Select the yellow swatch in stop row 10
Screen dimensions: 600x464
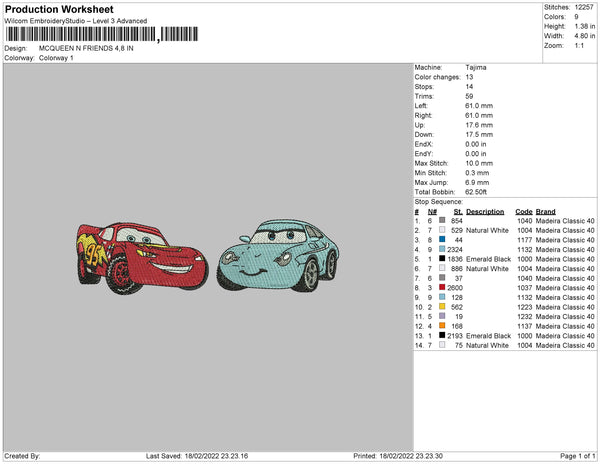[x=442, y=306]
